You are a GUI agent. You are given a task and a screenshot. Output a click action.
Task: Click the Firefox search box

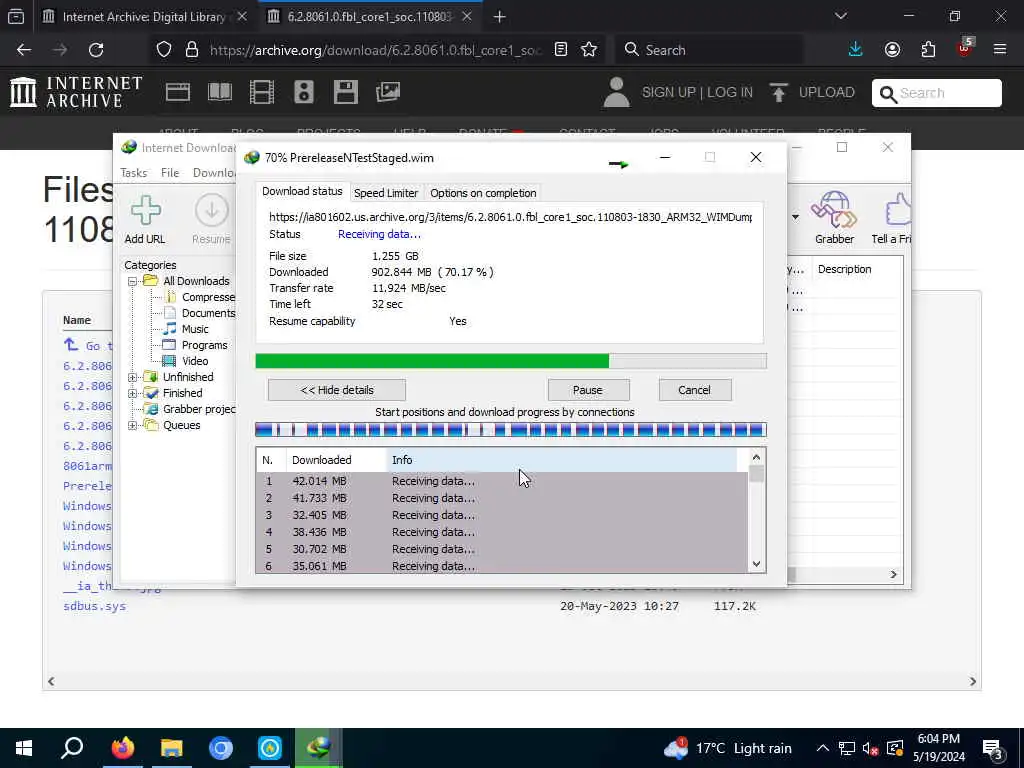coord(709,50)
